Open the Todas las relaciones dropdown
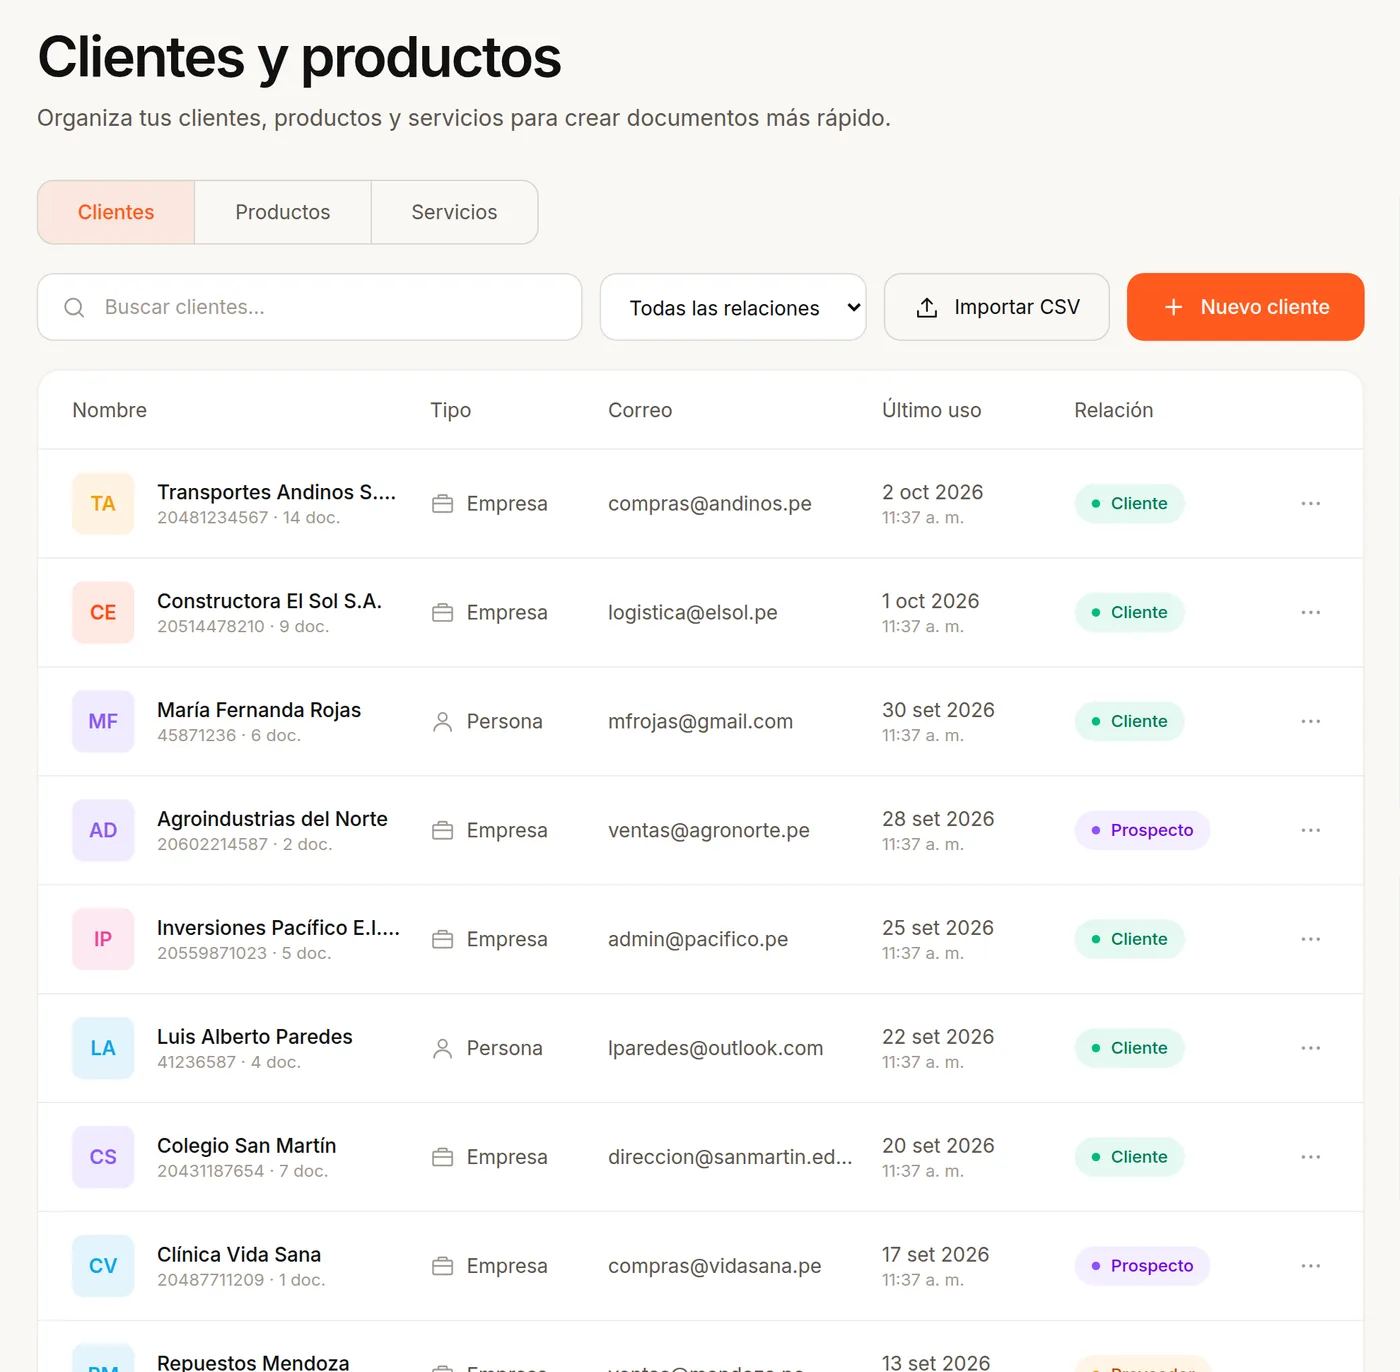This screenshot has width=1400, height=1372. pos(733,307)
